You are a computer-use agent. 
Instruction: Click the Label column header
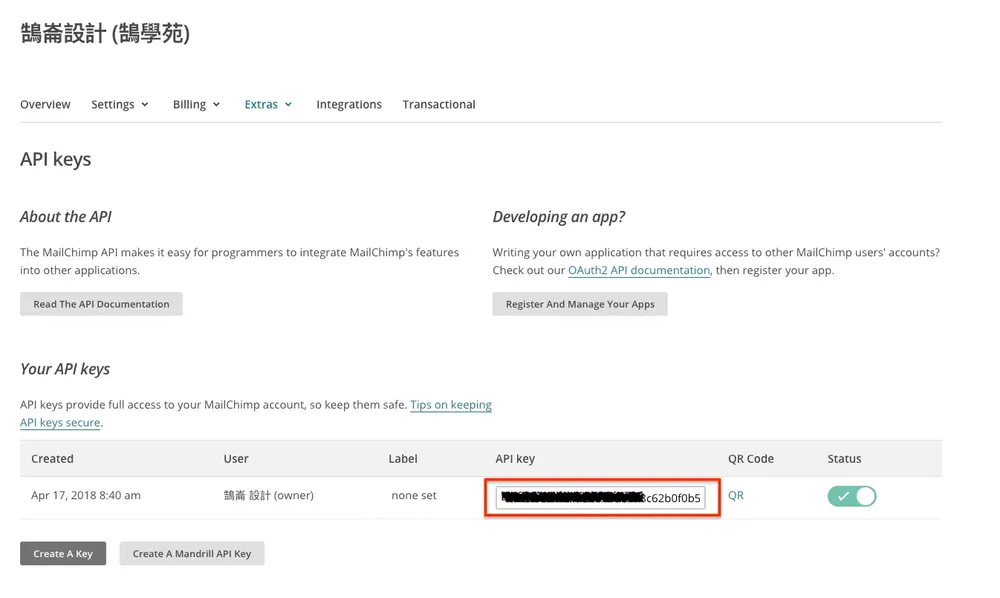403,458
